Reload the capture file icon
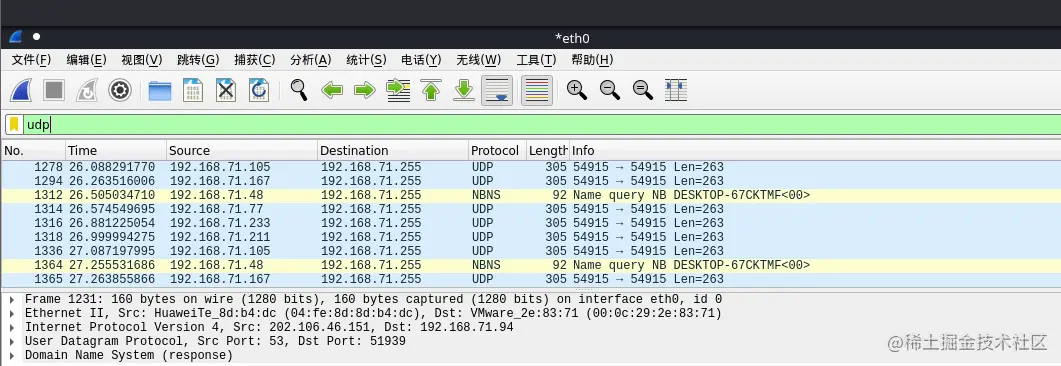1061x366 pixels. (x=258, y=90)
